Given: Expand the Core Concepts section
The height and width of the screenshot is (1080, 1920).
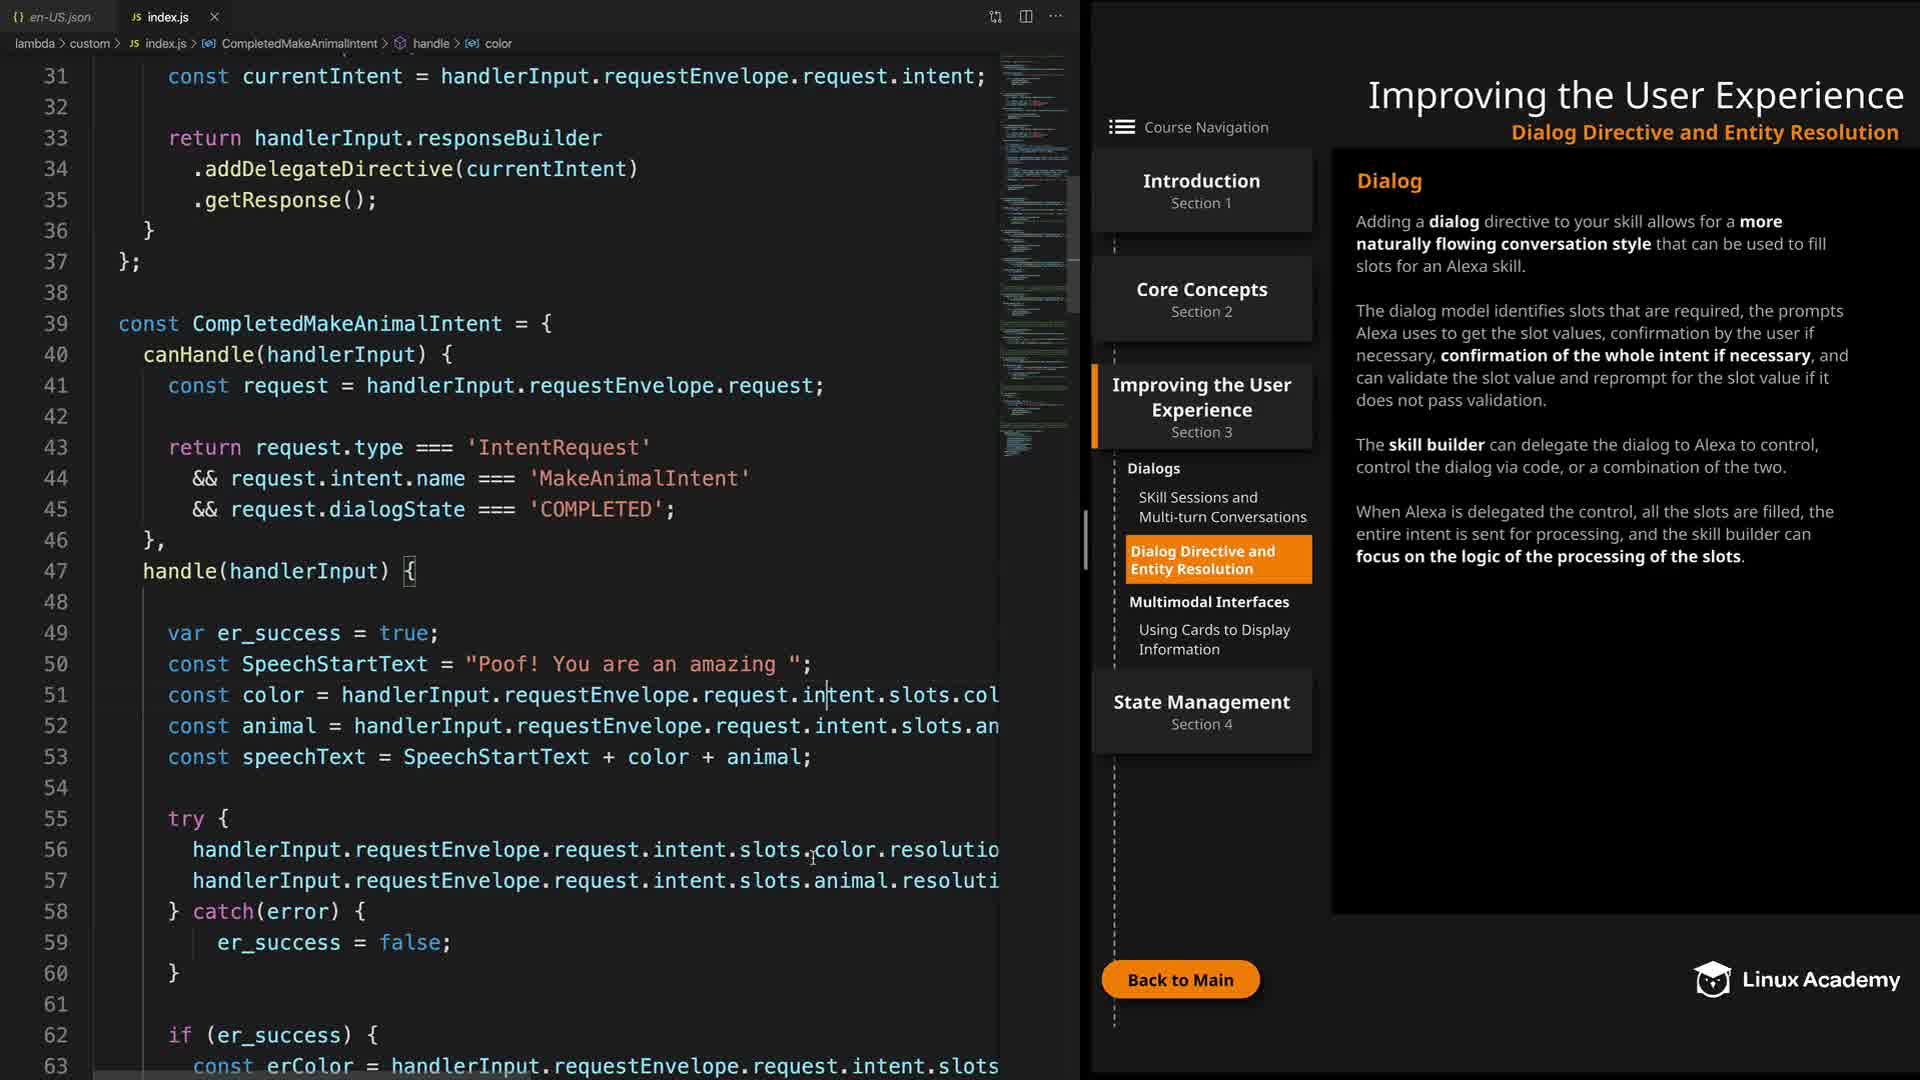Looking at the screenshot, I should click(x=1201, y=299).
